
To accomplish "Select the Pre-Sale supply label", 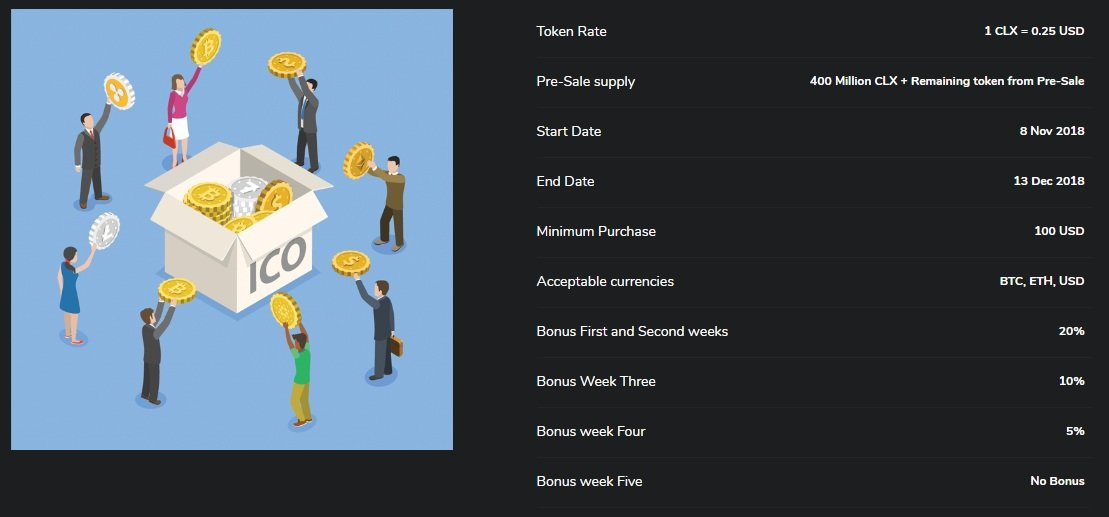I will (586, 81).
